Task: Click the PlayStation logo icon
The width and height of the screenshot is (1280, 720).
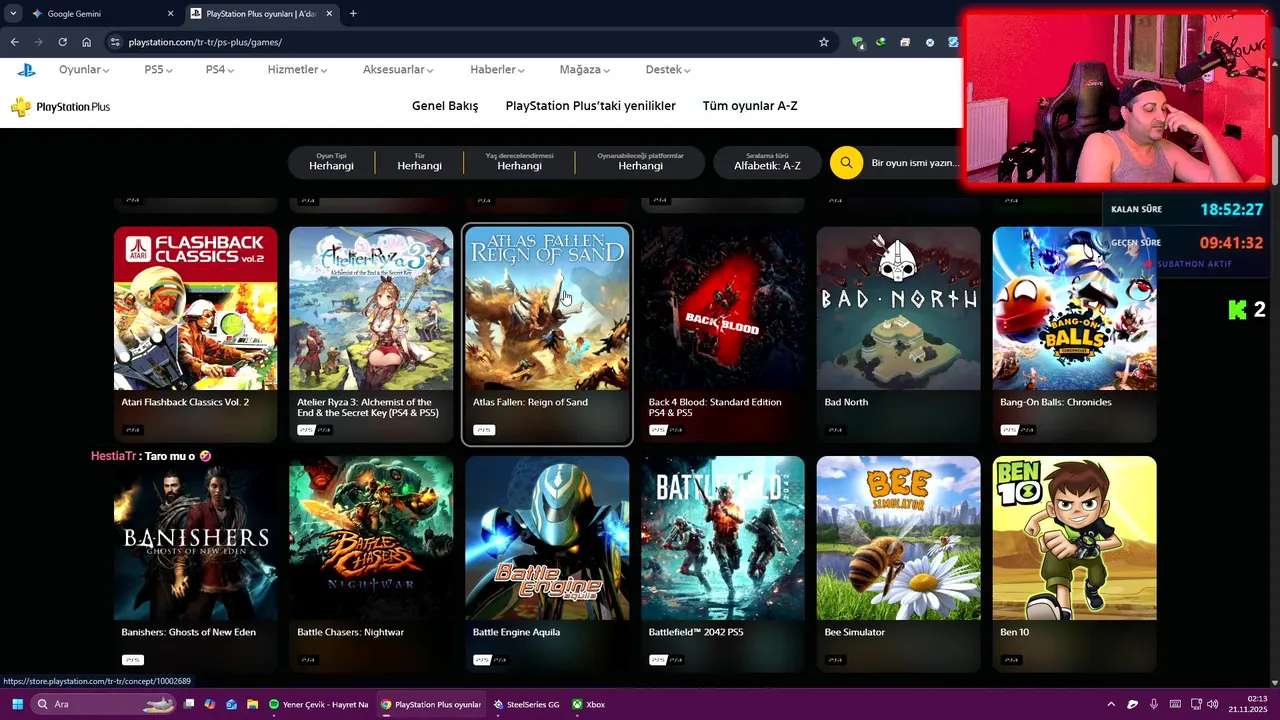Action: click(x=26, y=70)
